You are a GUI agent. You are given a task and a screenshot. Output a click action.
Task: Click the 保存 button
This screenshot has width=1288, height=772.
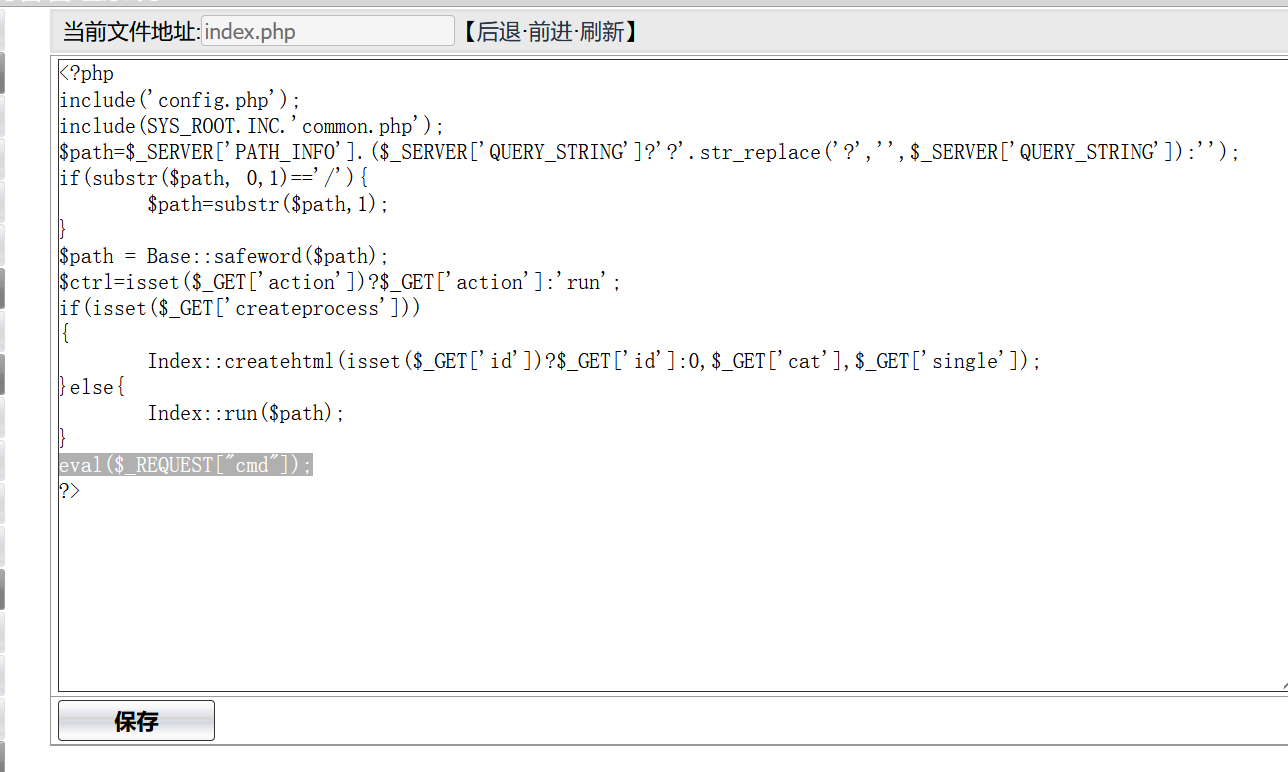click(x=136, y=721)
